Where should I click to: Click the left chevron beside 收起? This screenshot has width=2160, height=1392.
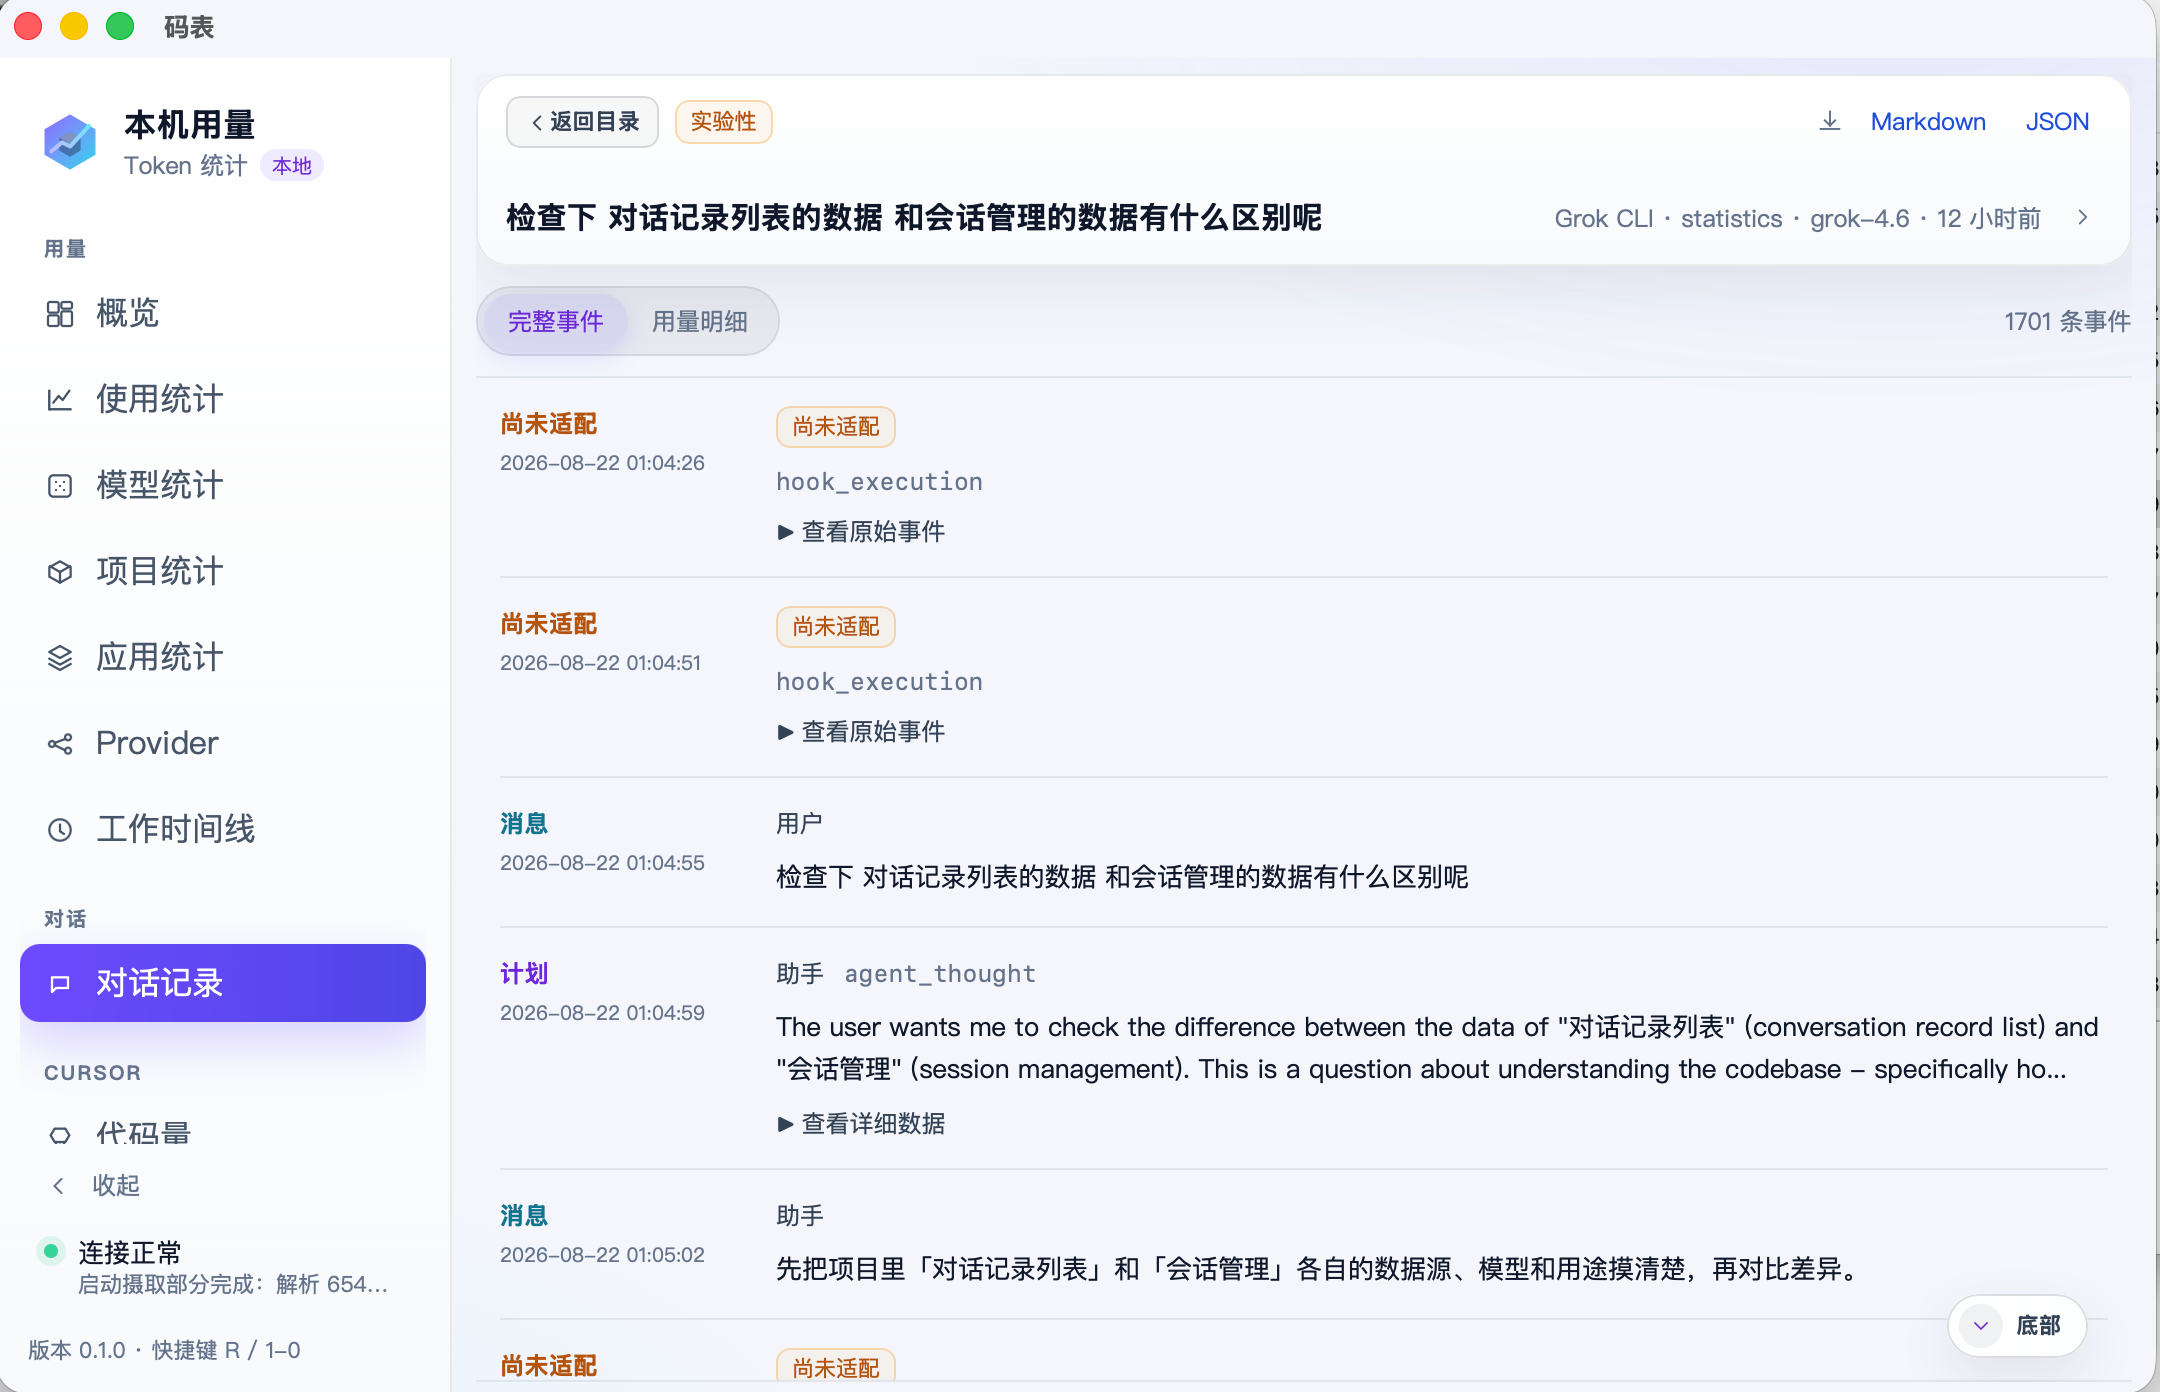pyautogui.click(x=59, y=1186)
